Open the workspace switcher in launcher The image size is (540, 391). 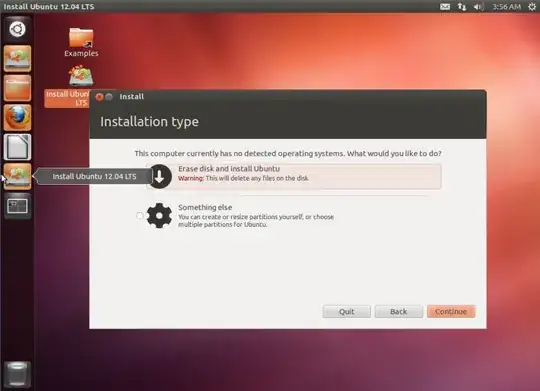pyautogui.click(x=17, y=206)
